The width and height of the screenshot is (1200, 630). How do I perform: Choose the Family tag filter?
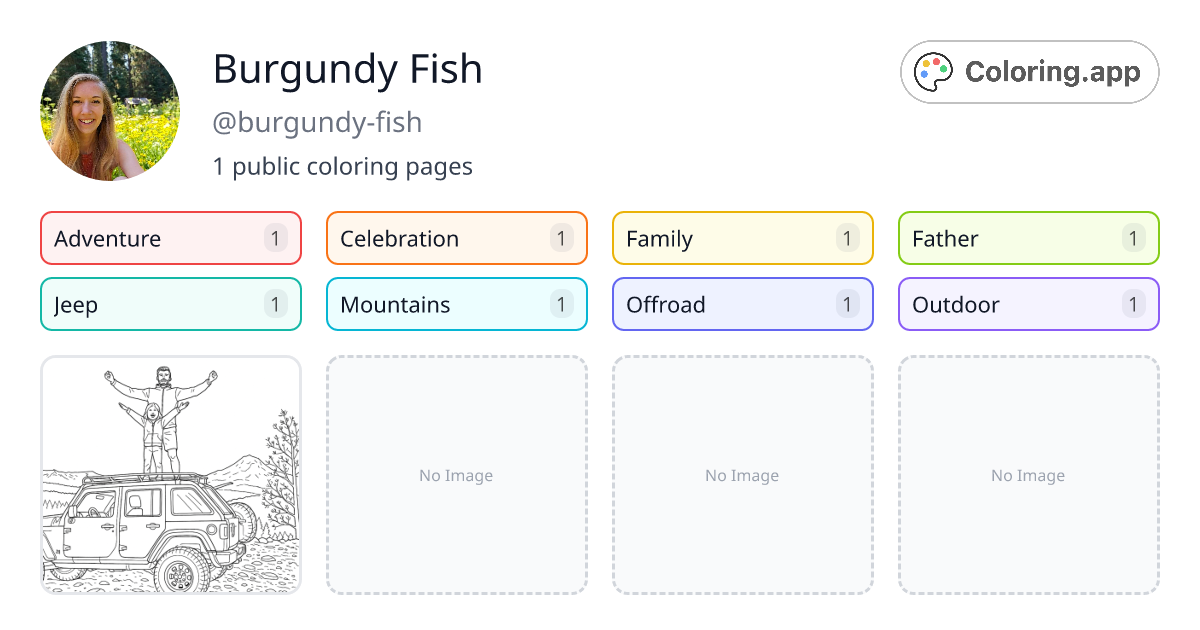(x=743, y=238)
